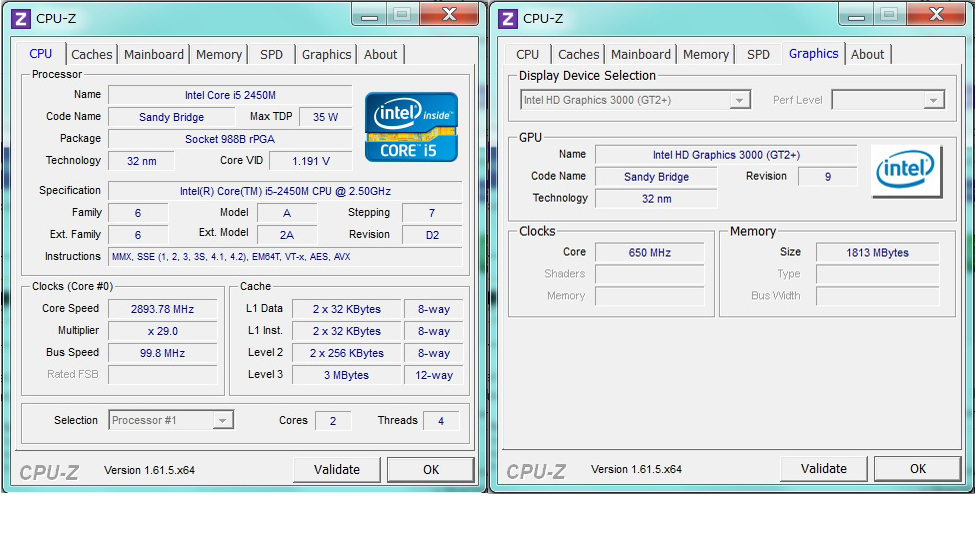Select the CPU tab in the left window
Viewport: 976px width, 549px height.
pos(40,54)
